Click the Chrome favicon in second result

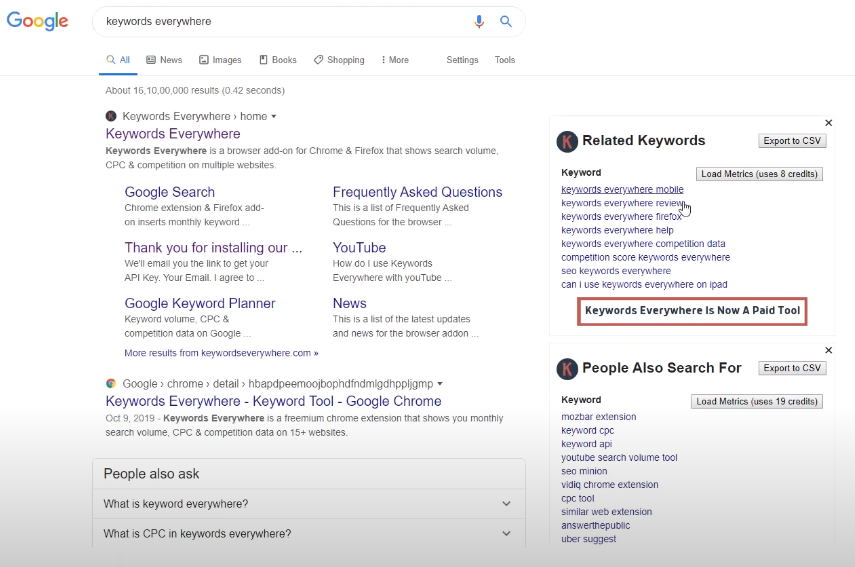111,383
